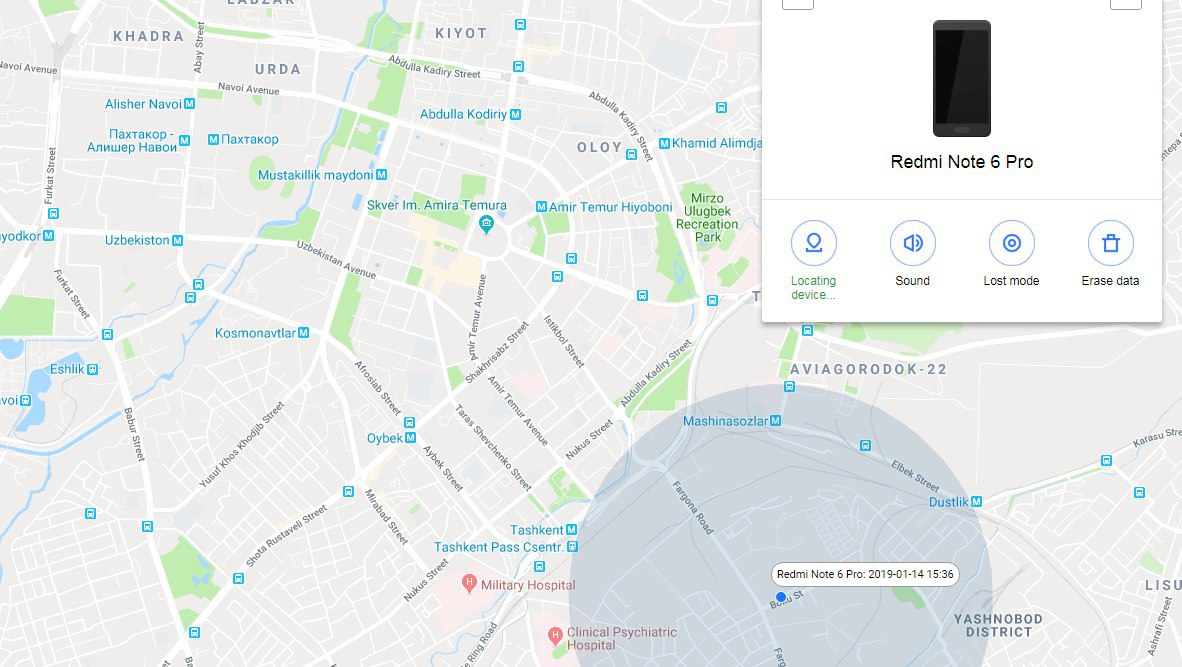Enable Lost mode for the device
The image size is (1182, 667).
pos(1011,243)
